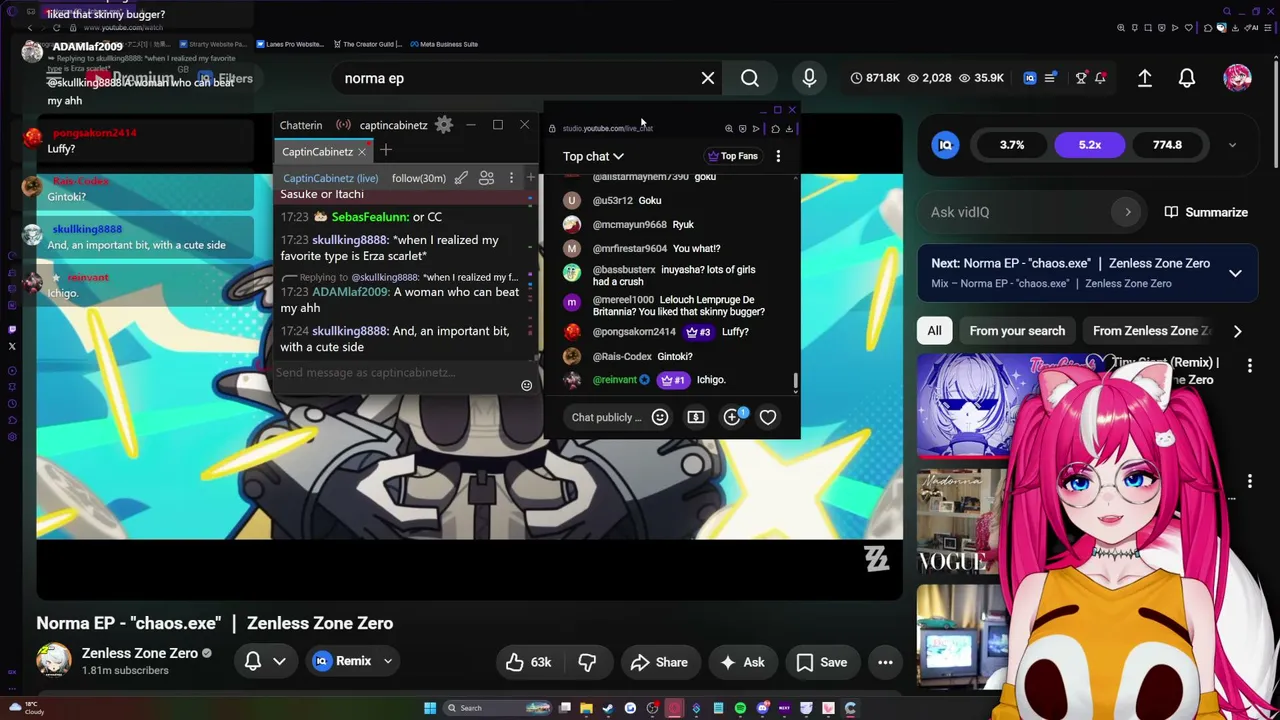This screenshot has width=1280, height=720.
Task: Expand the vidIQ score panel chevron
Action: (x=1232, y=145)
